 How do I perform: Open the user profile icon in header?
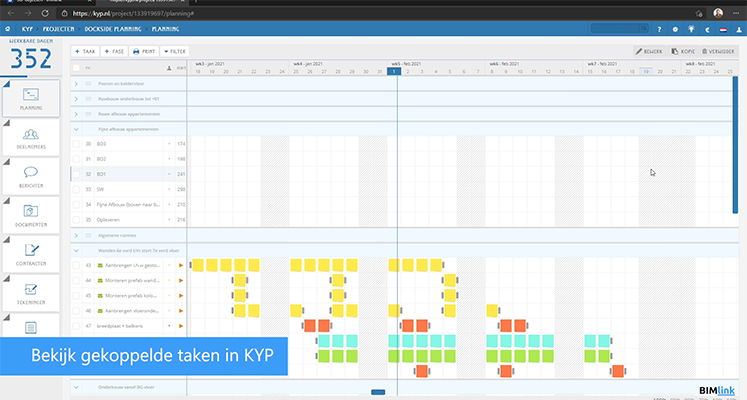(739, 29)
